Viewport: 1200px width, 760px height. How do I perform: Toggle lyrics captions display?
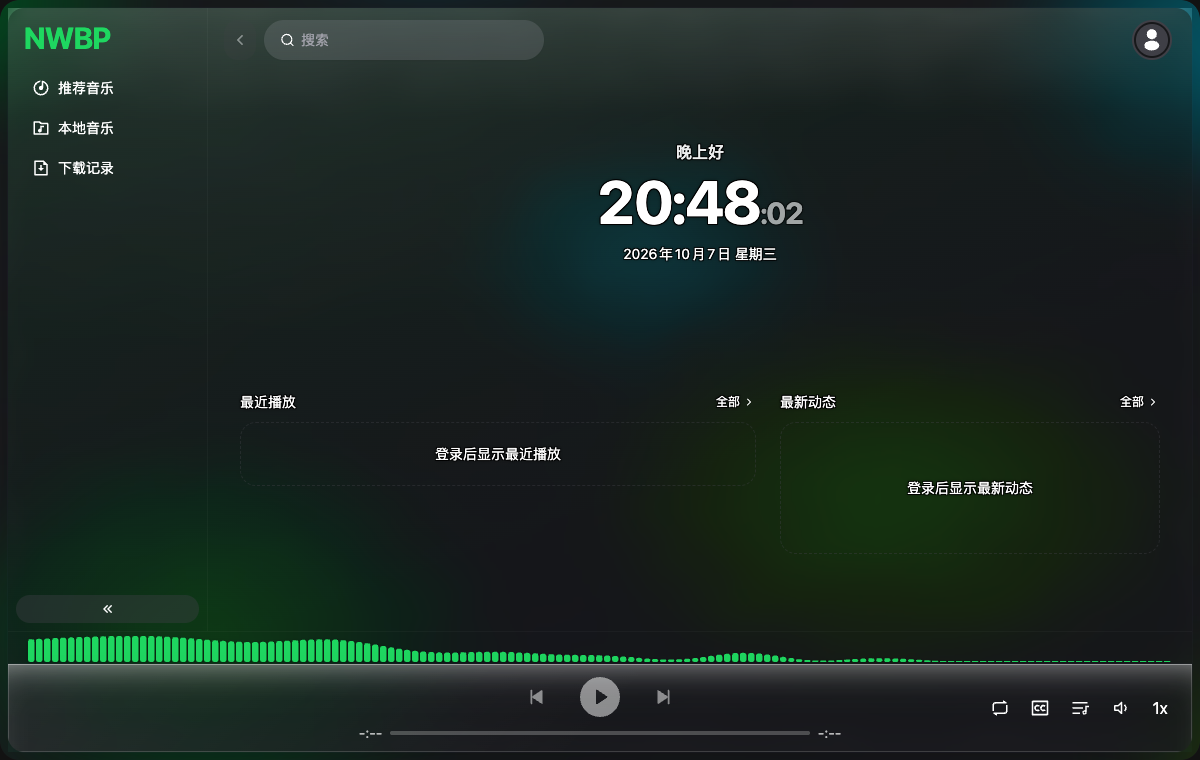point(1040,708)
